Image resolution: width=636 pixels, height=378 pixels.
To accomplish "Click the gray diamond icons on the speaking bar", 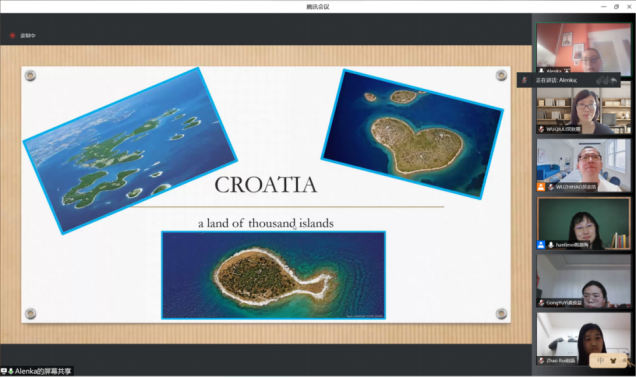I will [602, 80].
